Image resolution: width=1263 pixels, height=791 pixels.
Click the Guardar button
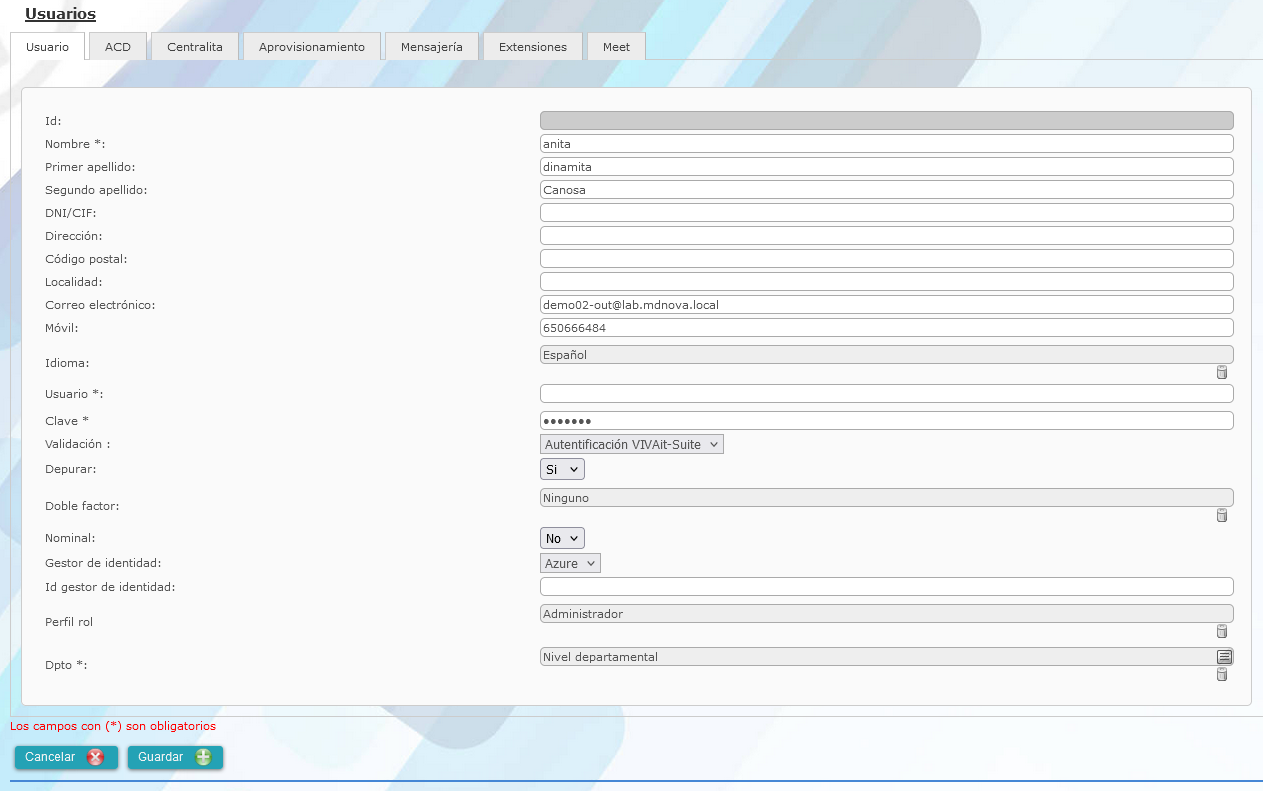point(175,757)
